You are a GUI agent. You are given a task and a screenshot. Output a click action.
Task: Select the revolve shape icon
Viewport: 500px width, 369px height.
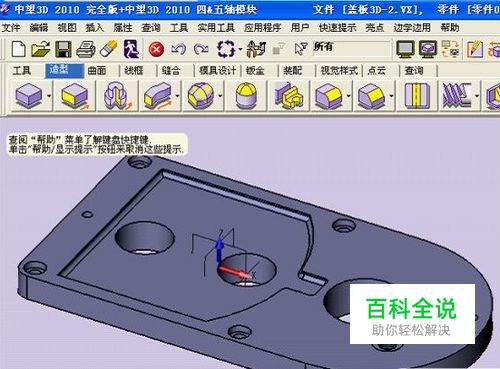coord(117,96)
